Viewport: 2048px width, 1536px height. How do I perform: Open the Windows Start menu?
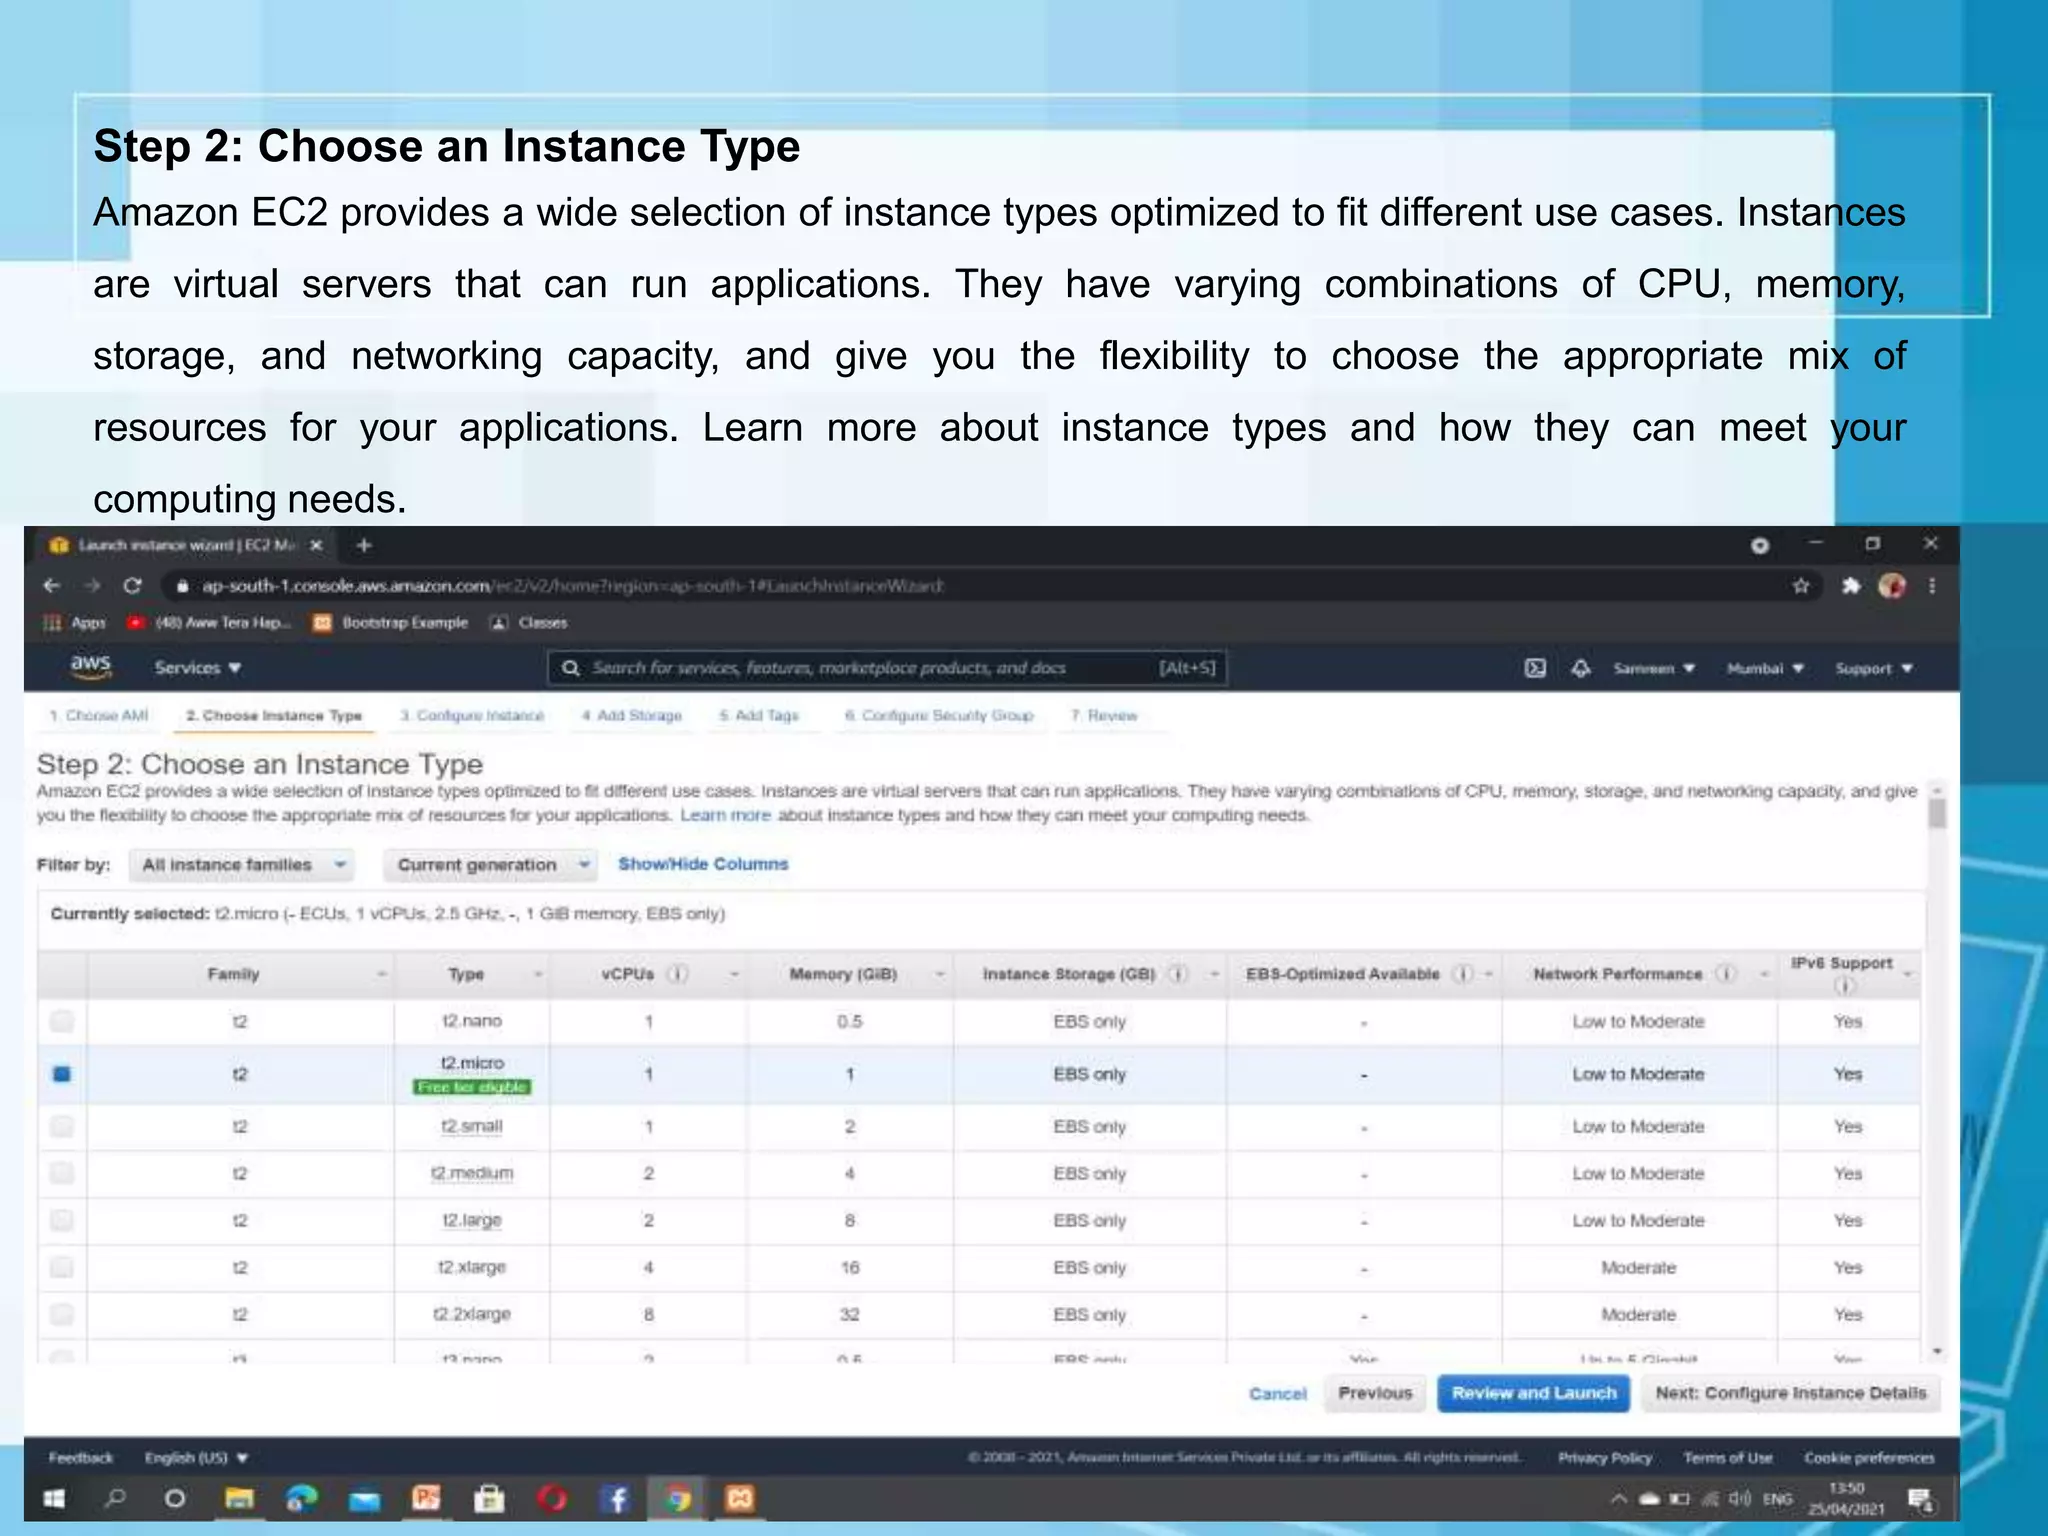coord(54,1498)
